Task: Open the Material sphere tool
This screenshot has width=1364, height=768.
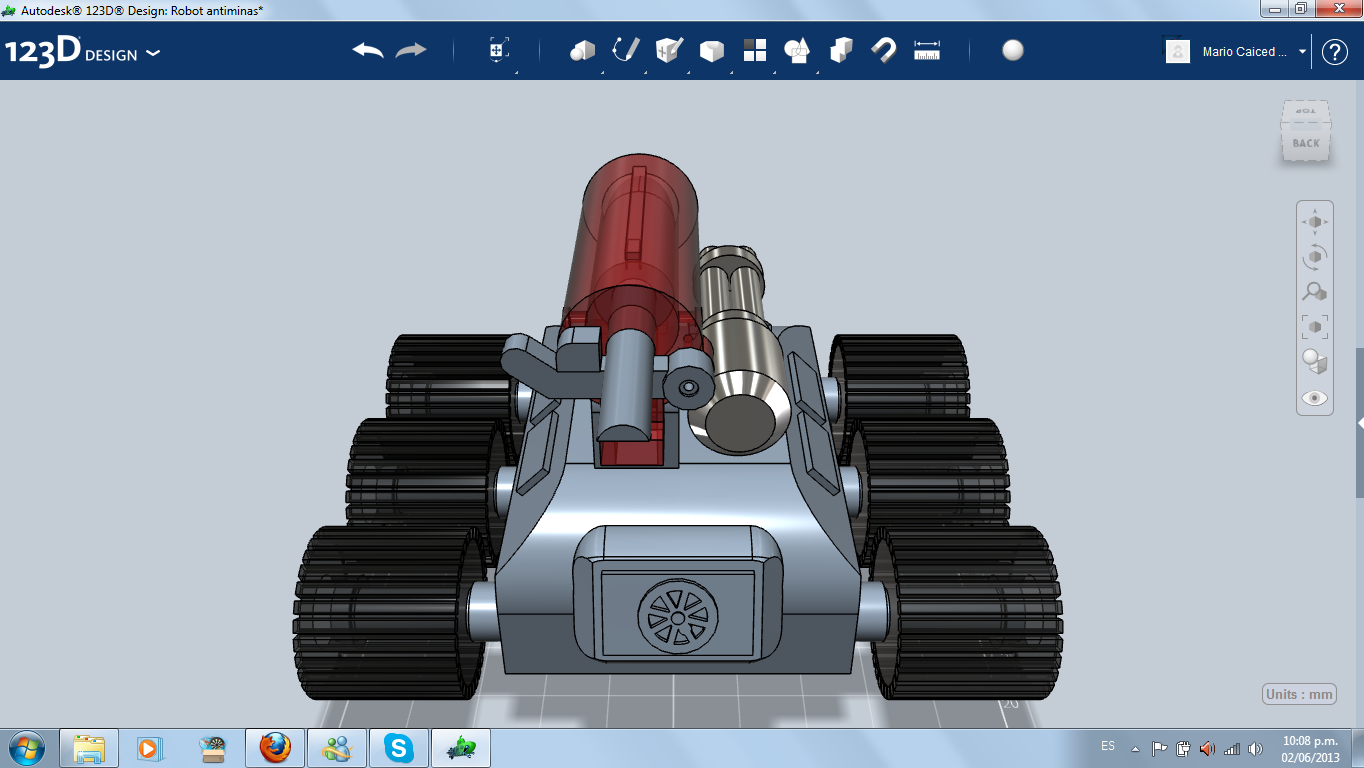Action: [1013, 50]
